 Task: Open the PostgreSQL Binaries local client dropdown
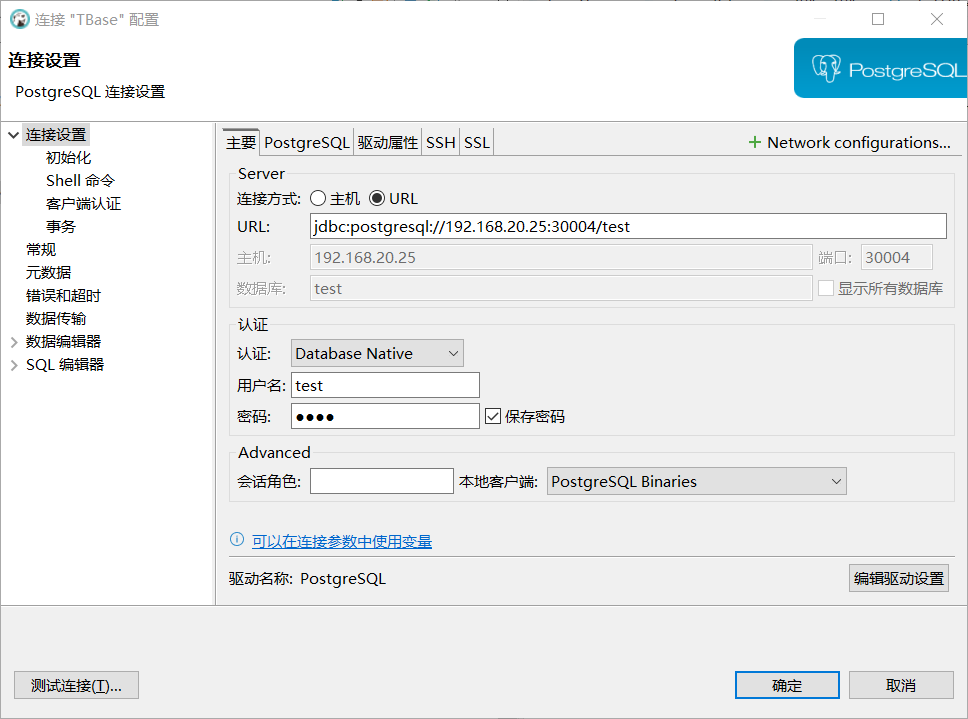[696, 481]
